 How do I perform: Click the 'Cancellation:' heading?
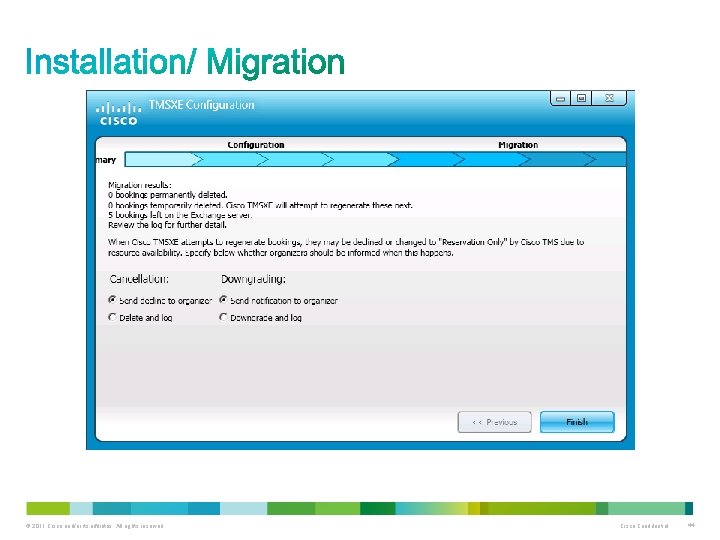tap(139, 279)
